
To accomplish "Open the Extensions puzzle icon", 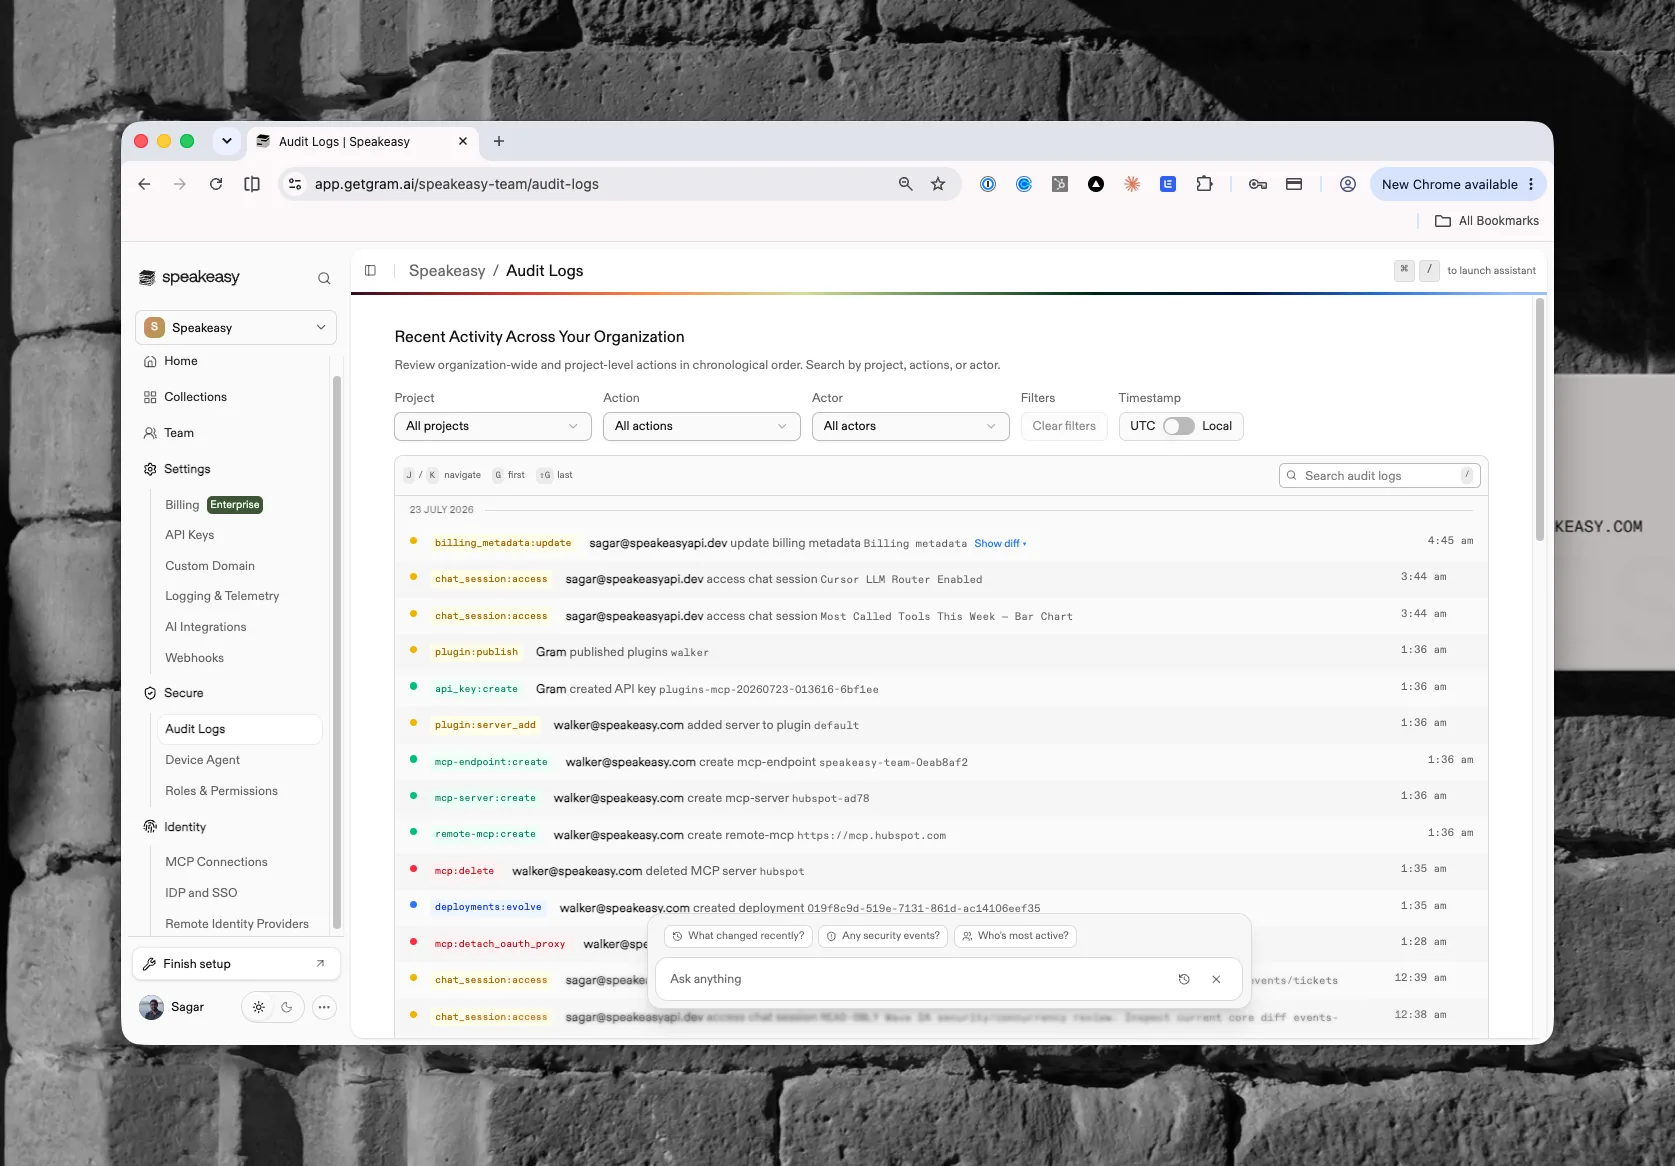I will tap(1204, 184).
